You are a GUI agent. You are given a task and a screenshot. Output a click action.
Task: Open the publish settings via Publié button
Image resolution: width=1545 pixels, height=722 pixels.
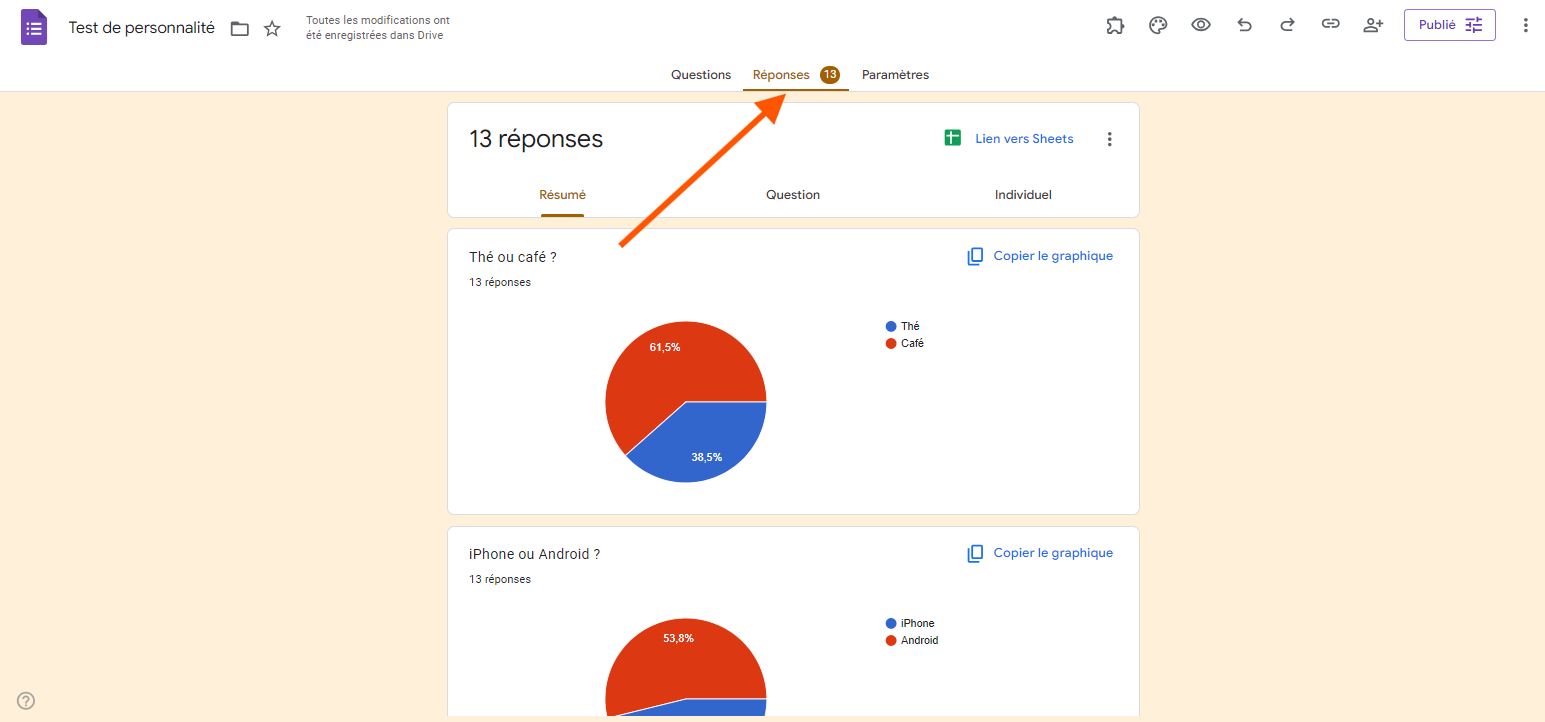coord(1450,24)
